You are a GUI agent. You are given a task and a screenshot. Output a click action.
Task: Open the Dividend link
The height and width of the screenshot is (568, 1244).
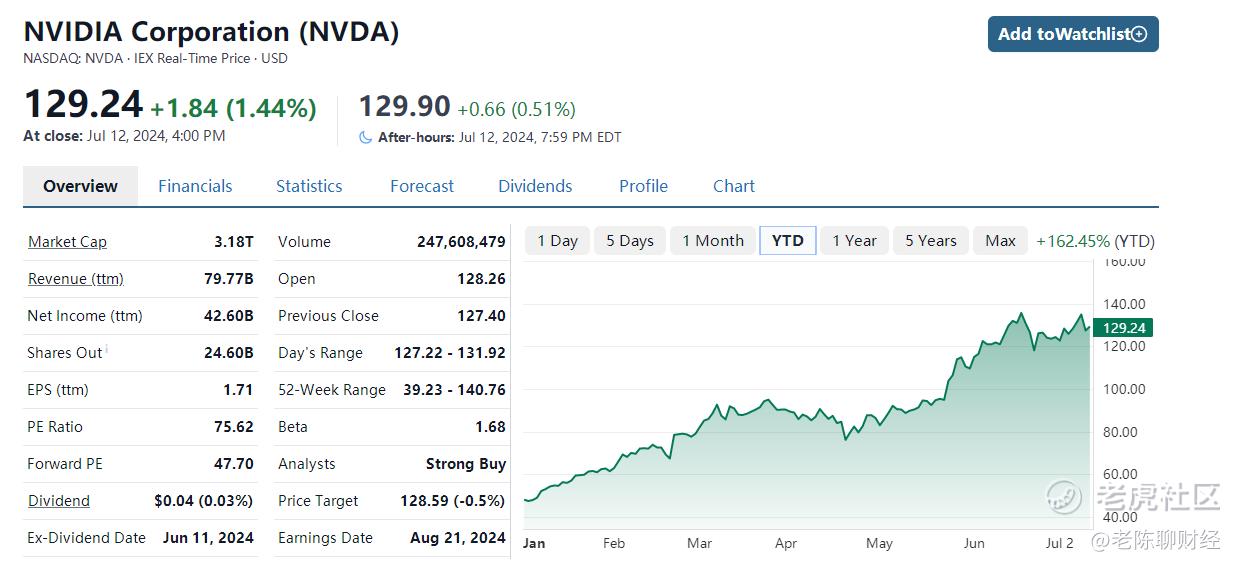tap(59, 501)
